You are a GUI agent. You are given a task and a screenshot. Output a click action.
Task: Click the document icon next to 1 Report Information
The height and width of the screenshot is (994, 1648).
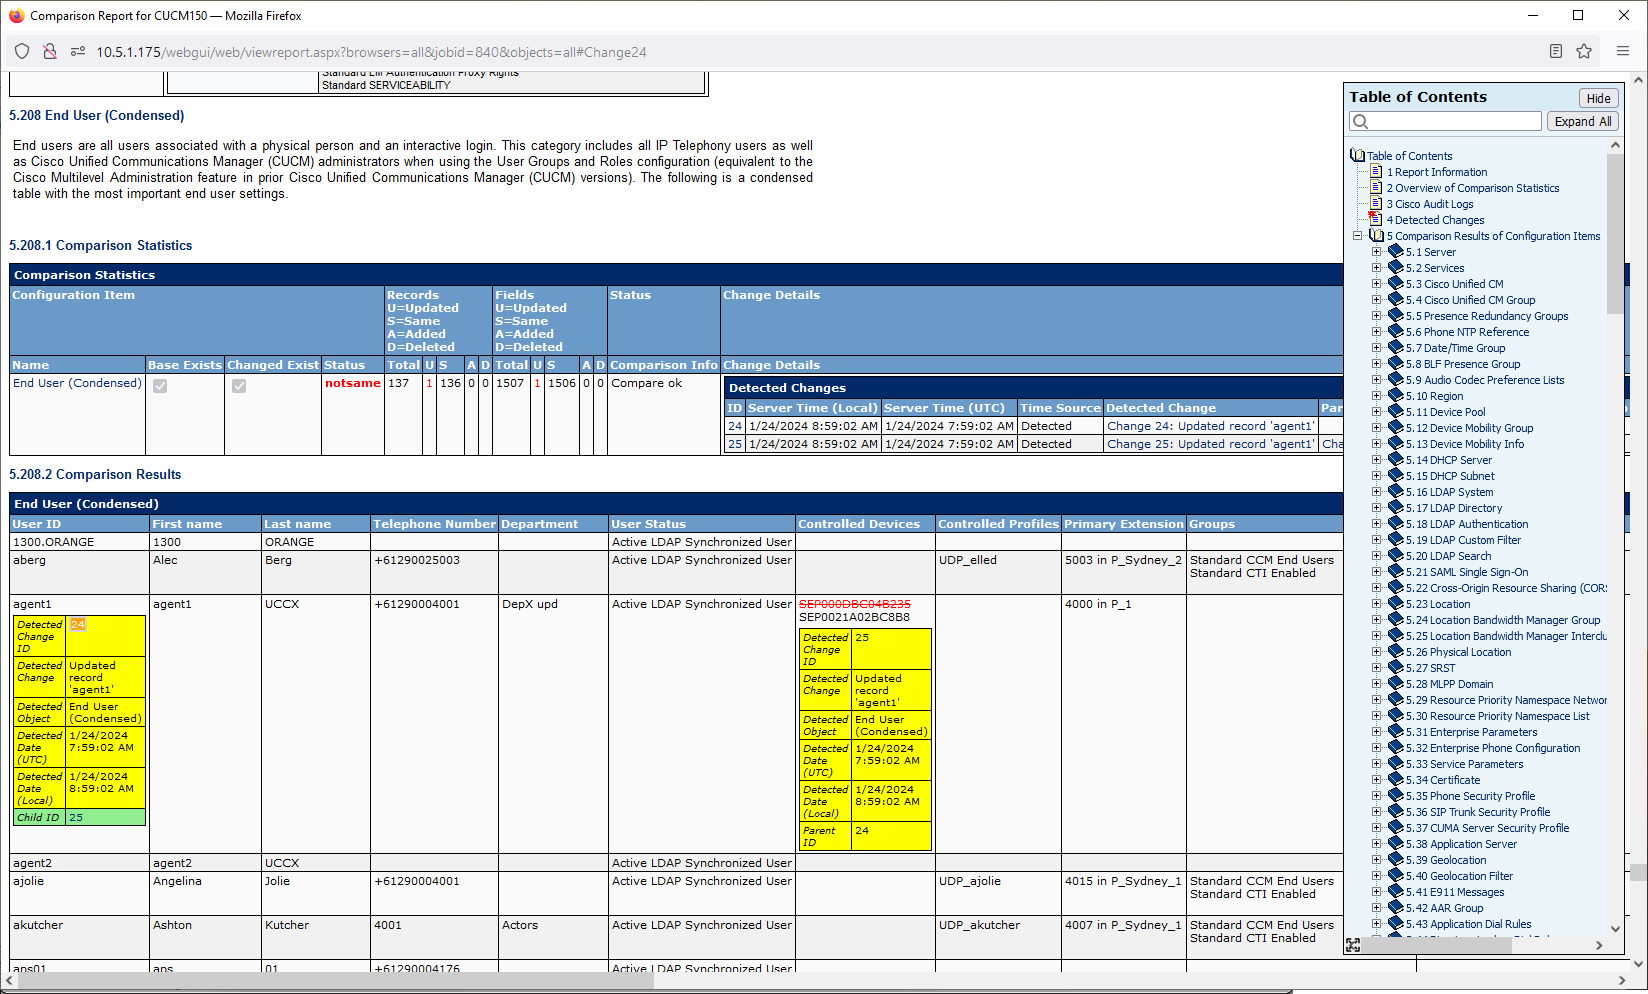[1376, 172]
